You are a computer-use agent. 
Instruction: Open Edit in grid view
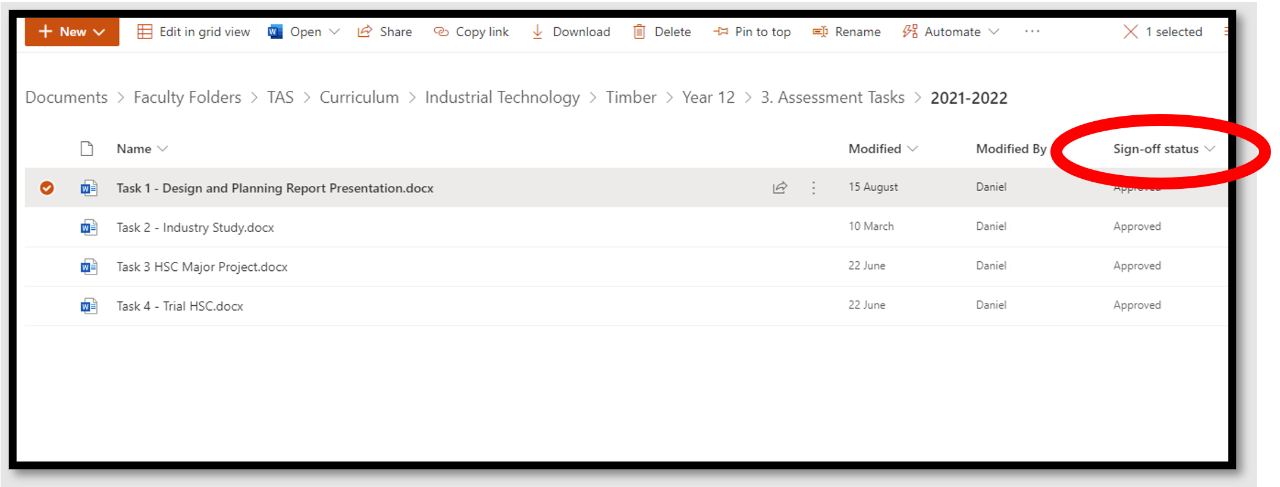(193, 32)
